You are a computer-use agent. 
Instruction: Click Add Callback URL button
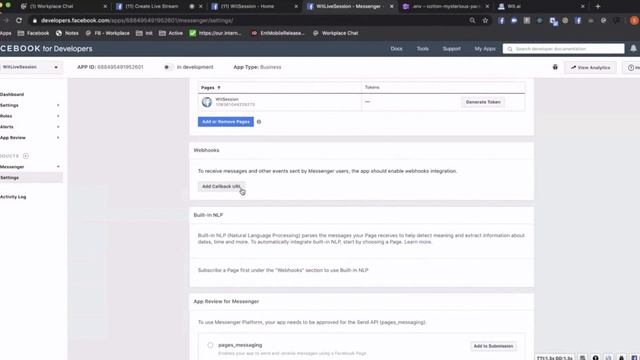tap(221, 187)
